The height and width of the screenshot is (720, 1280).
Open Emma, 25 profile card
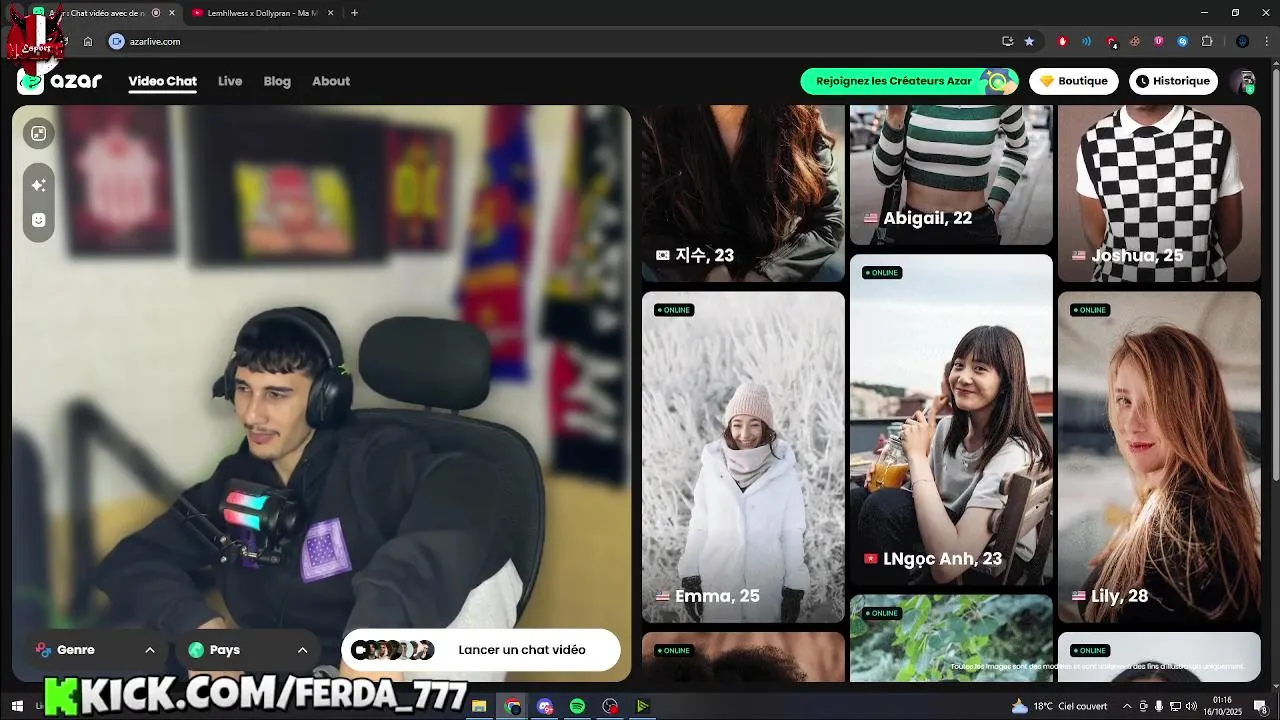pyautogui.click(x=743, y=457)
